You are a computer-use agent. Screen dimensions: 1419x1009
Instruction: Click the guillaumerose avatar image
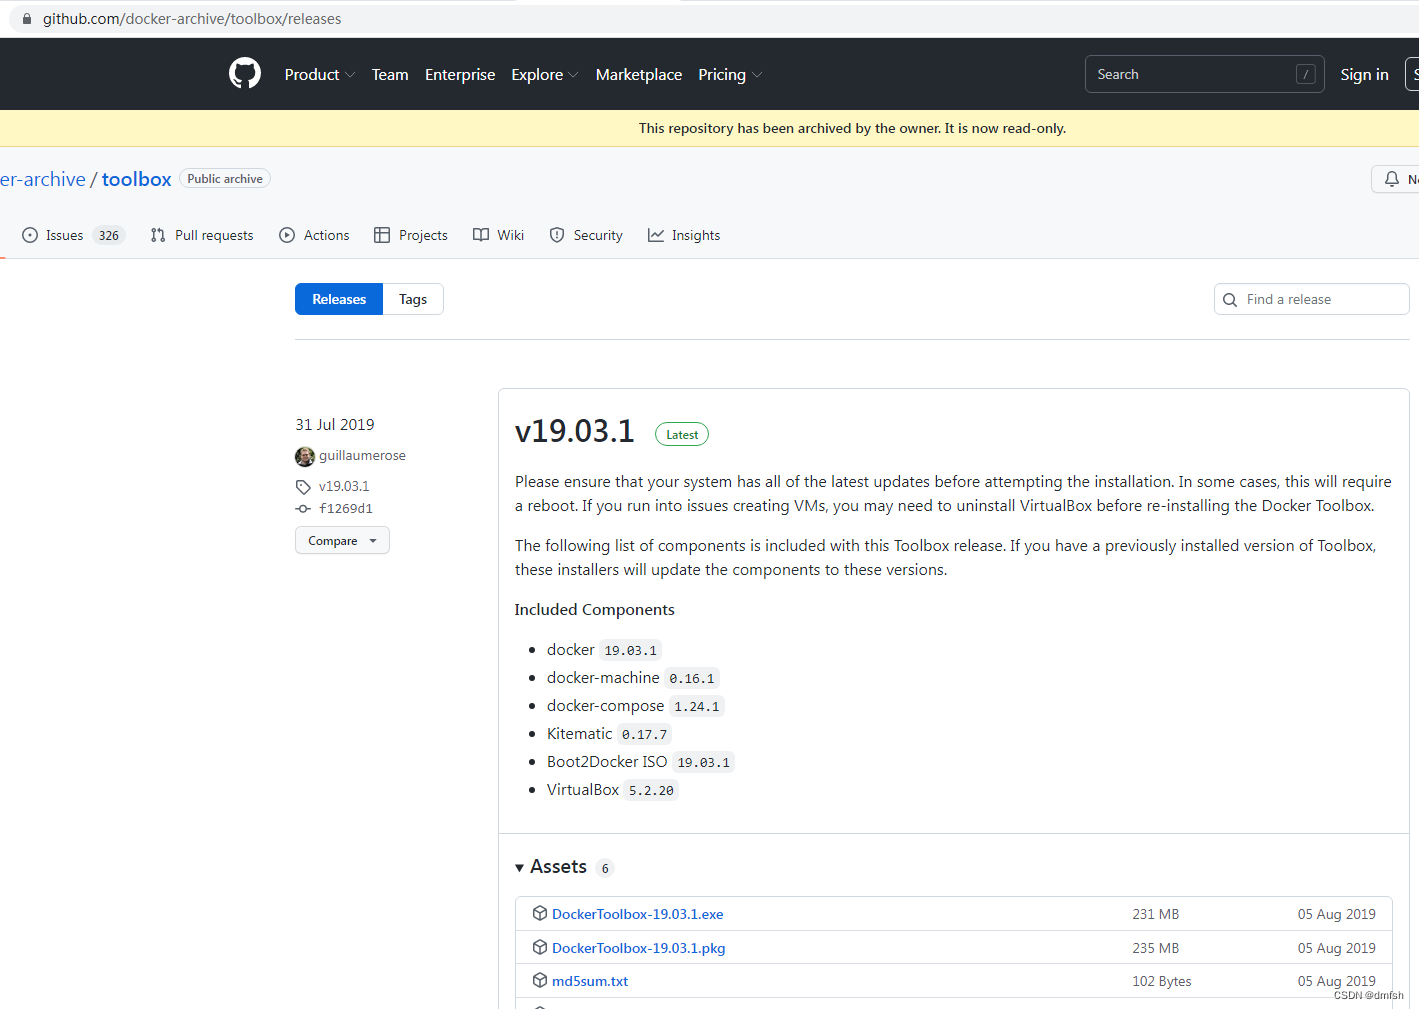click(x=305, y=456)
